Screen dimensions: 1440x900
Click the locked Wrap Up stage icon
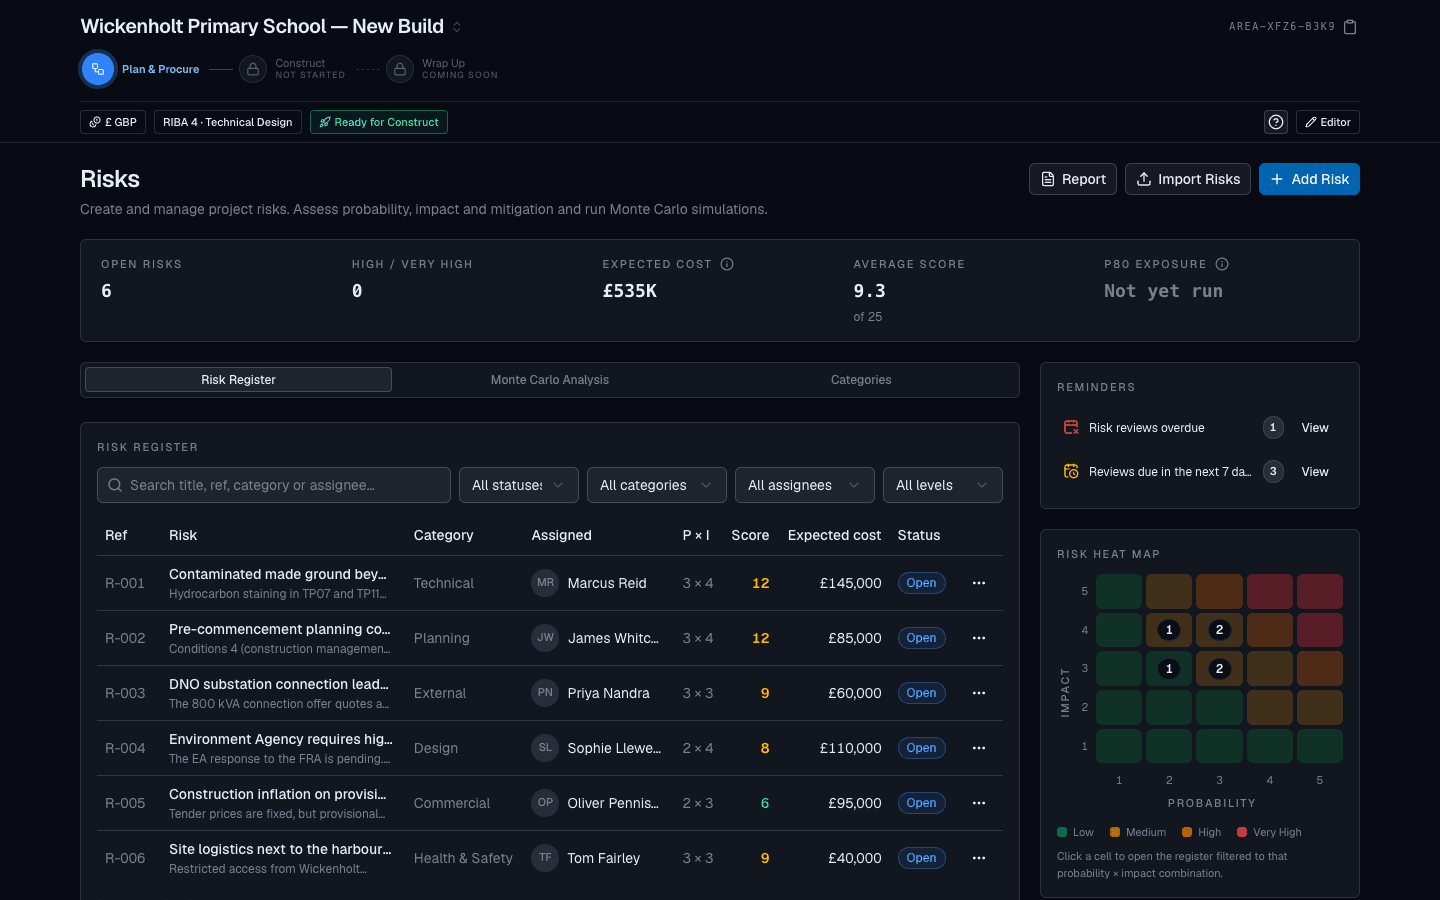pos(400,69)
